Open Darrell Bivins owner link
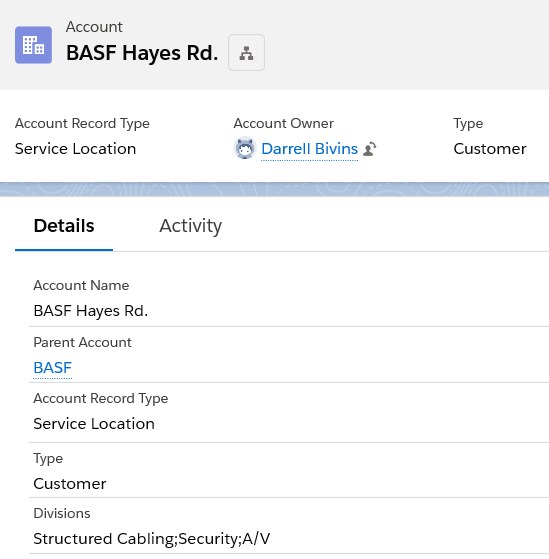 309,149
